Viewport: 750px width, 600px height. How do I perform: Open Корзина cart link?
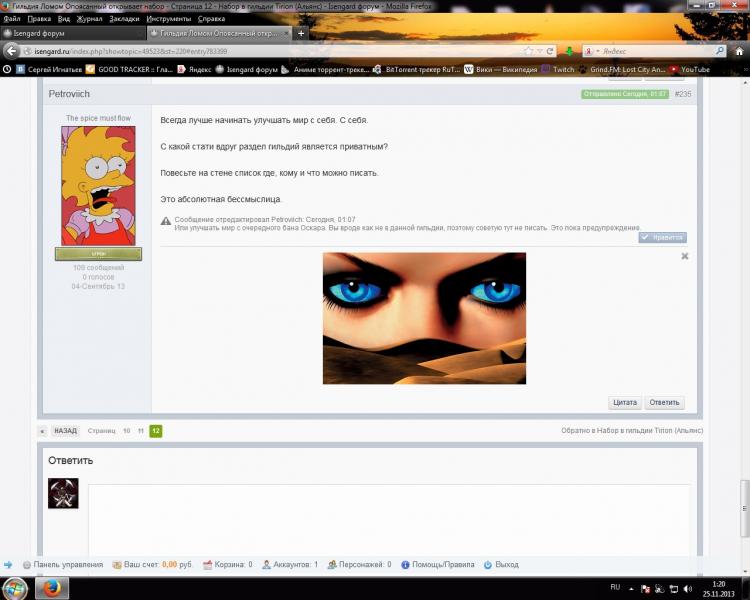[x=228, y=565]
